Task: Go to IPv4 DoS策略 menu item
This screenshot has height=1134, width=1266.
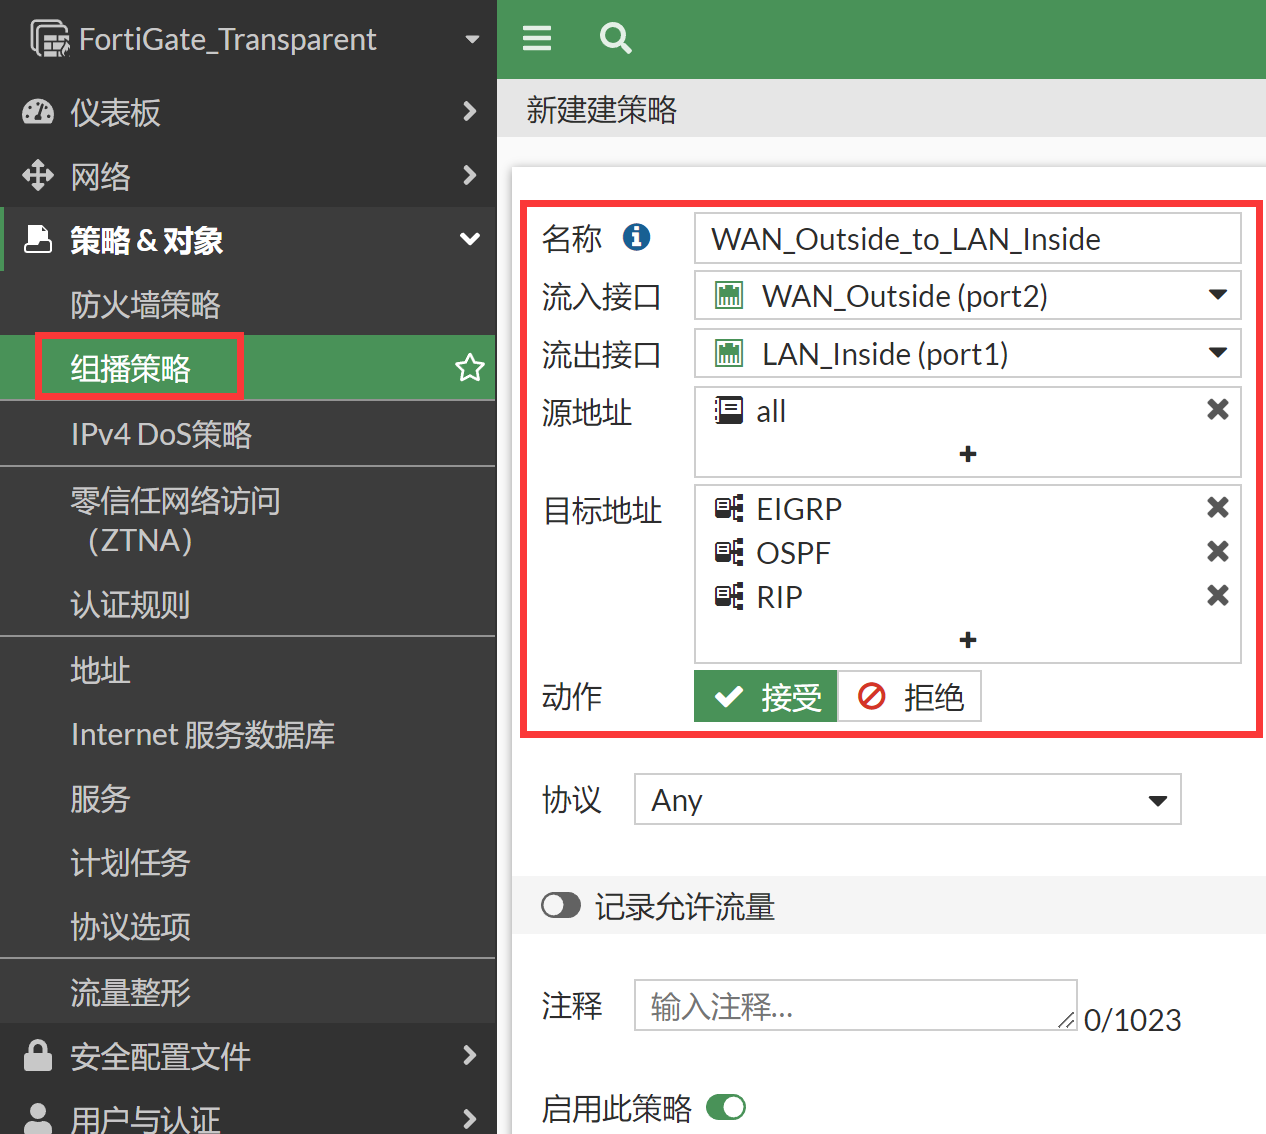Action: (x=161, y=434)
